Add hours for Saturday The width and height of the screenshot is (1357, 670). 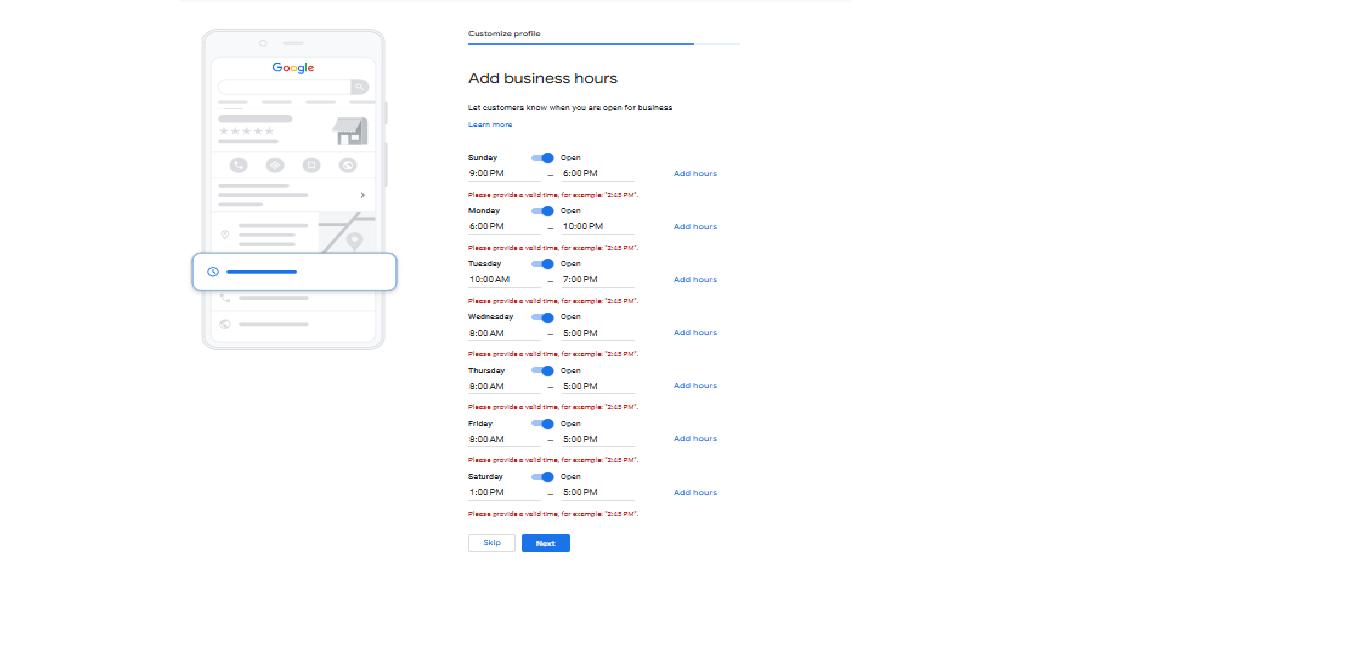(695, 493)
